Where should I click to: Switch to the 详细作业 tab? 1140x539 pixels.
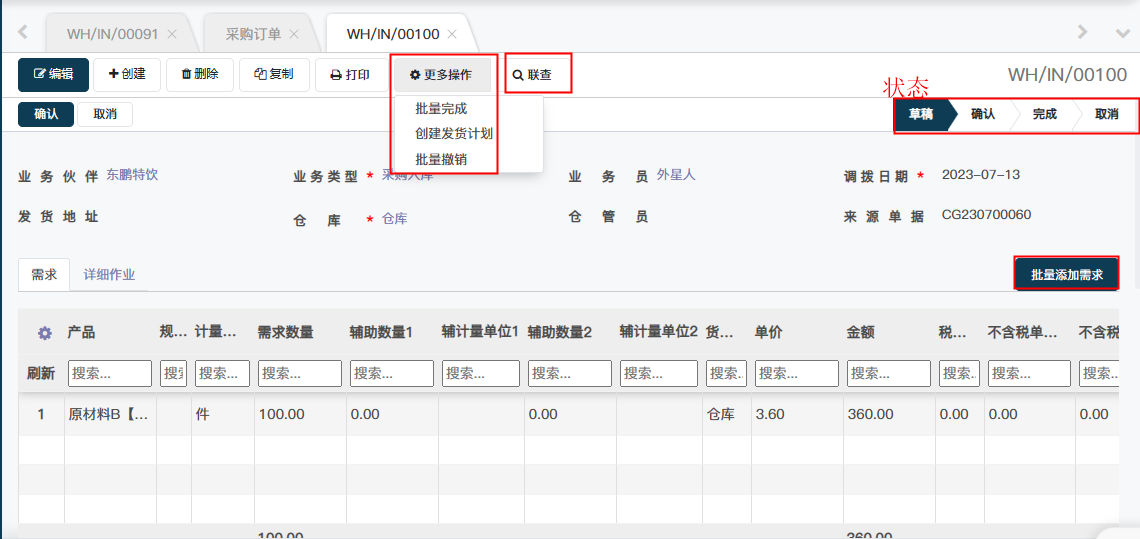[x=109, y=275]
